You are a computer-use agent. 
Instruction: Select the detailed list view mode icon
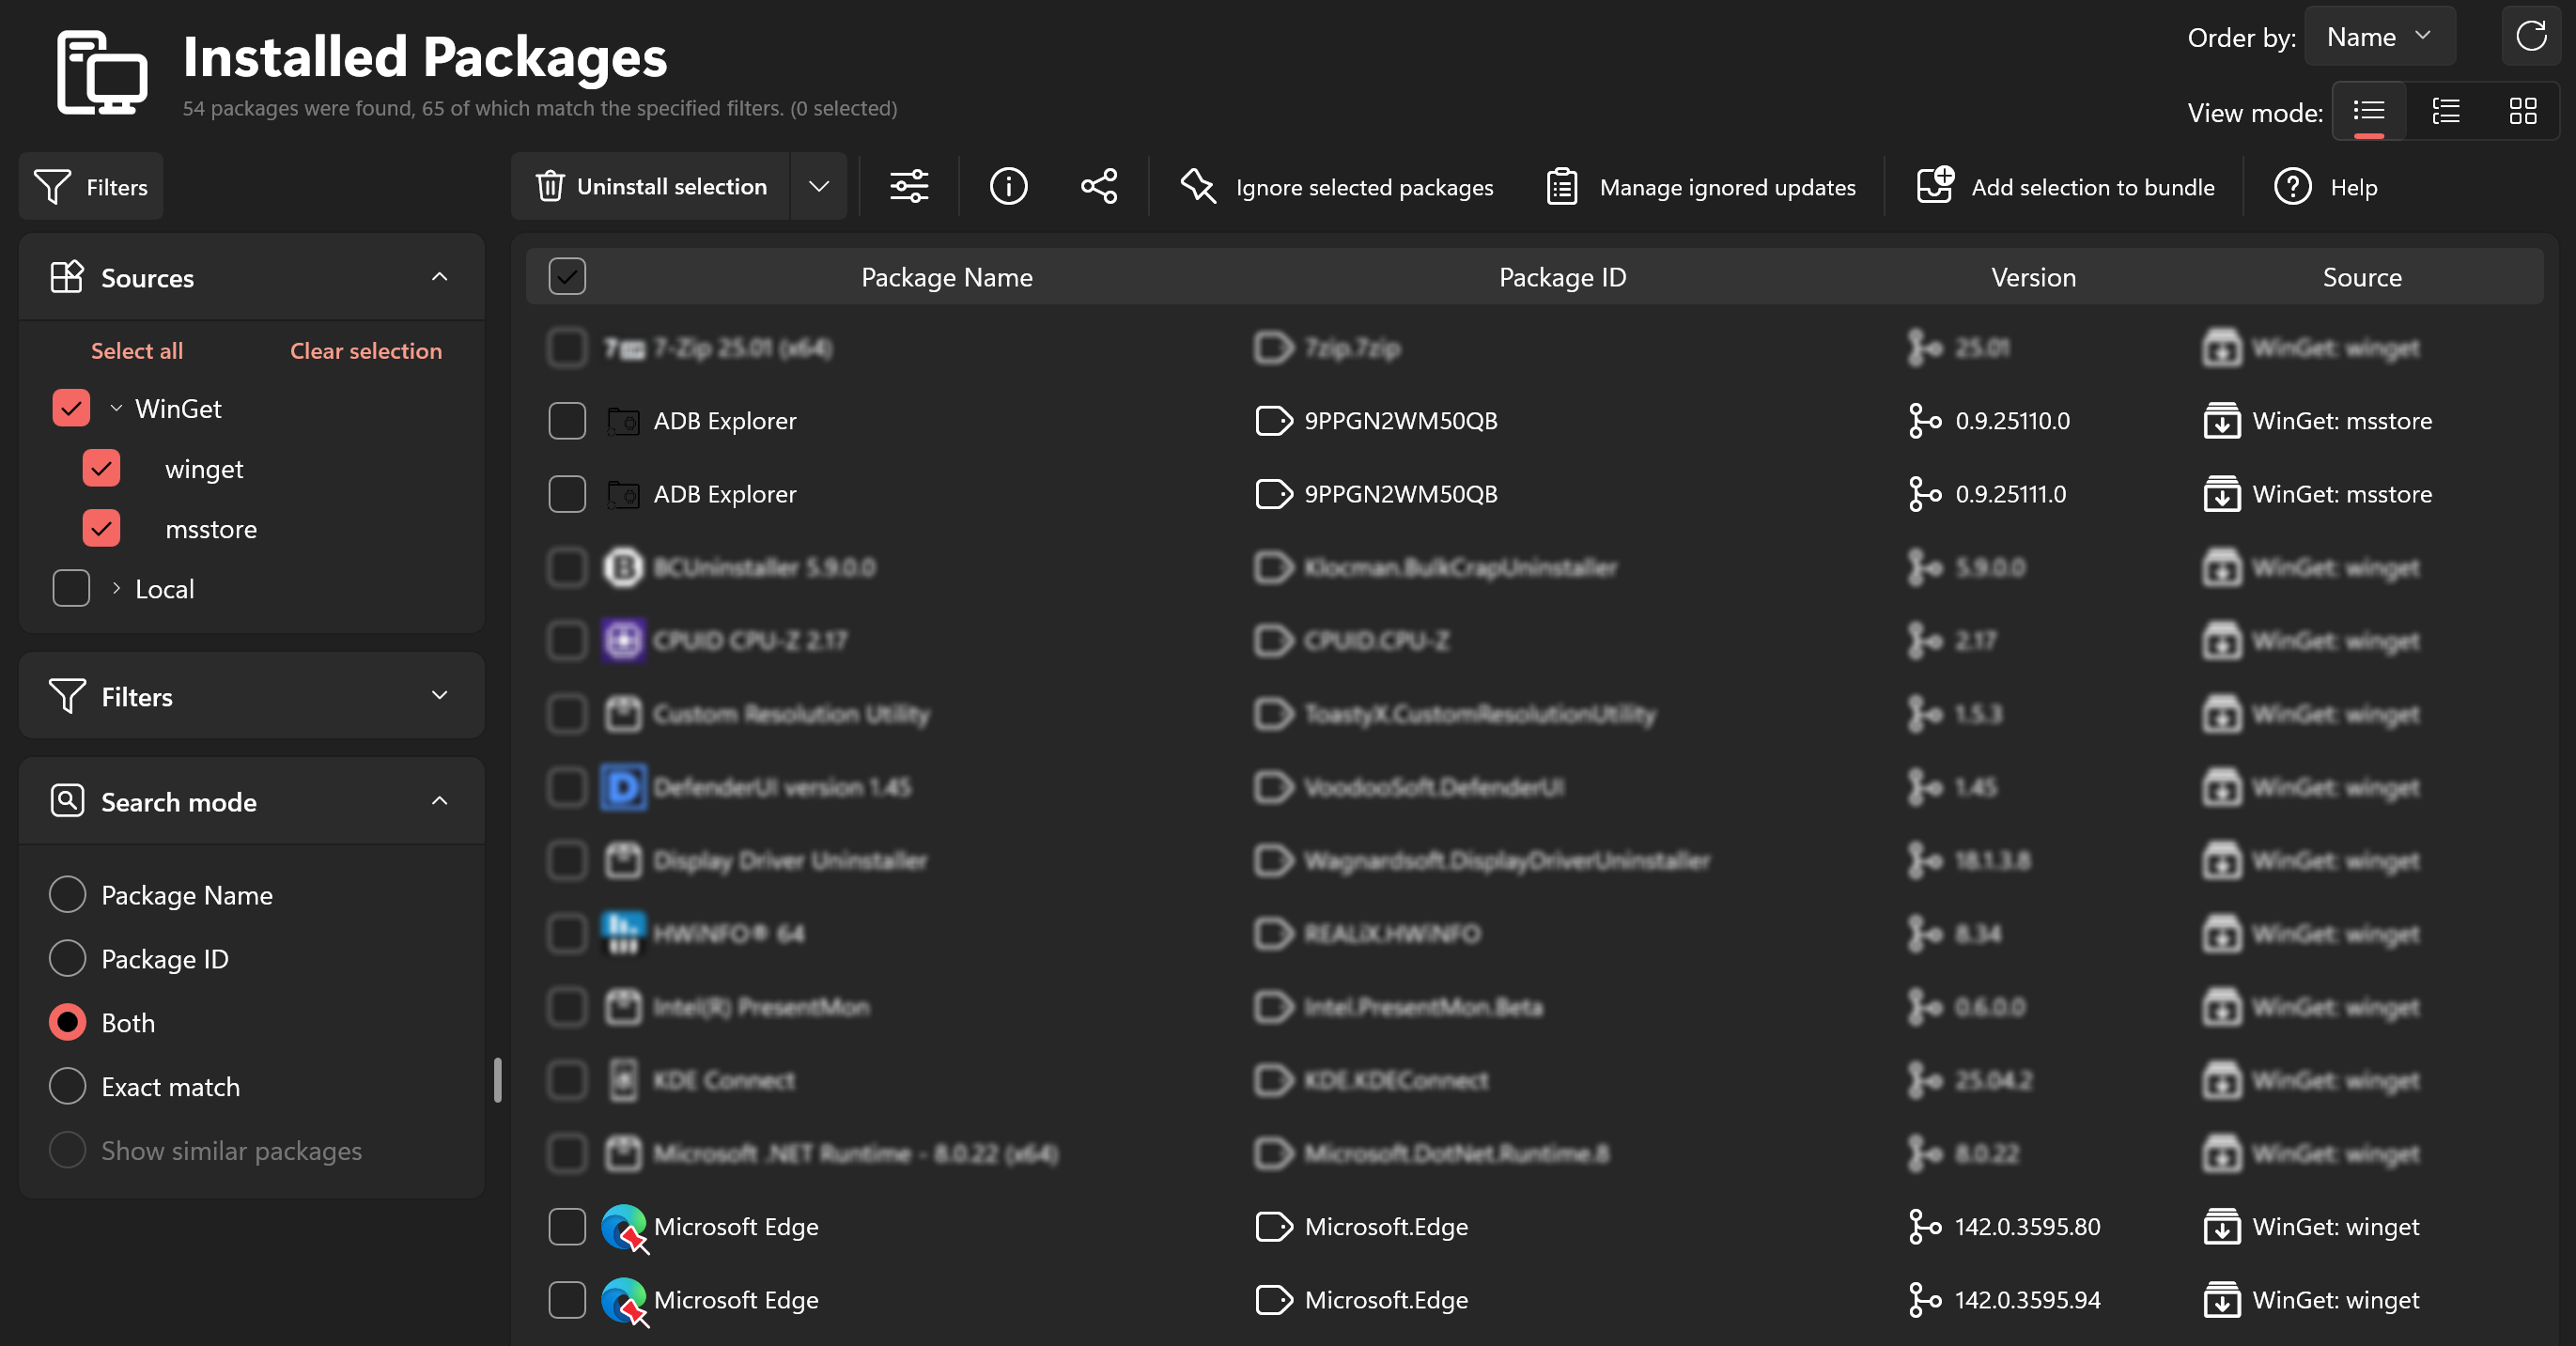pyautogui.click(x=2446, y=111)
